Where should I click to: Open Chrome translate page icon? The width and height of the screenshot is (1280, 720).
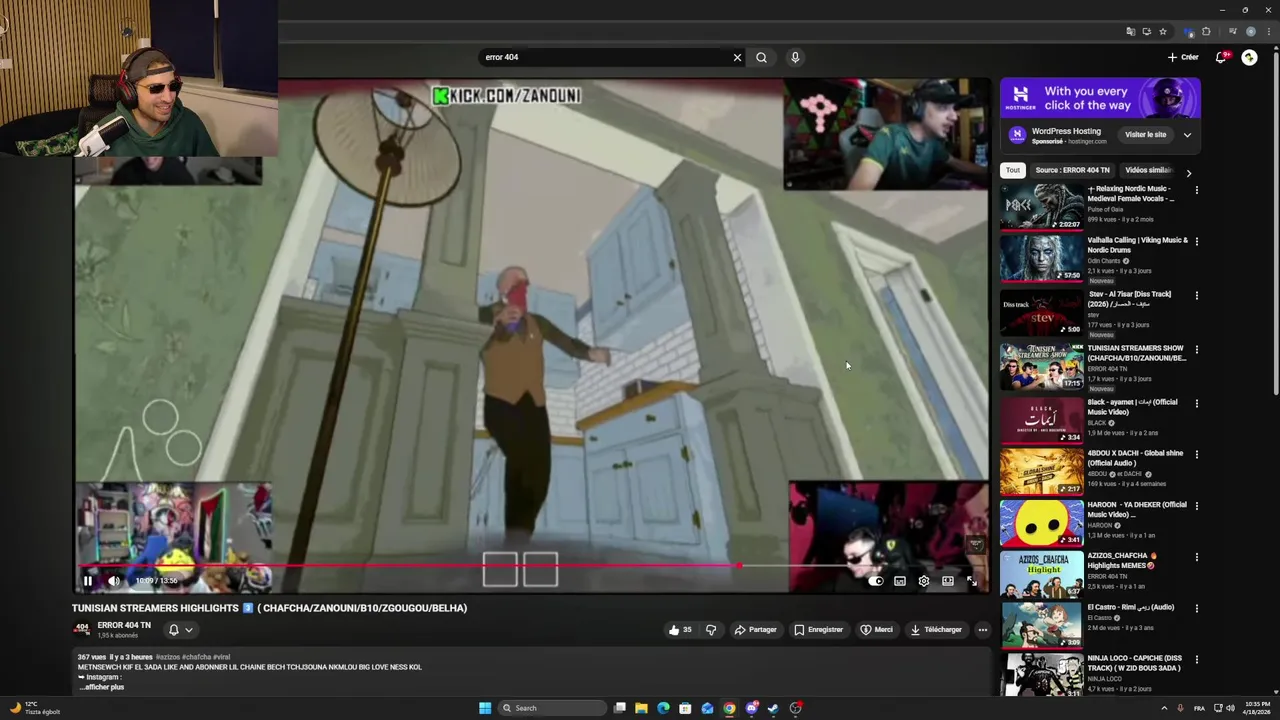tap(1131, 32)
